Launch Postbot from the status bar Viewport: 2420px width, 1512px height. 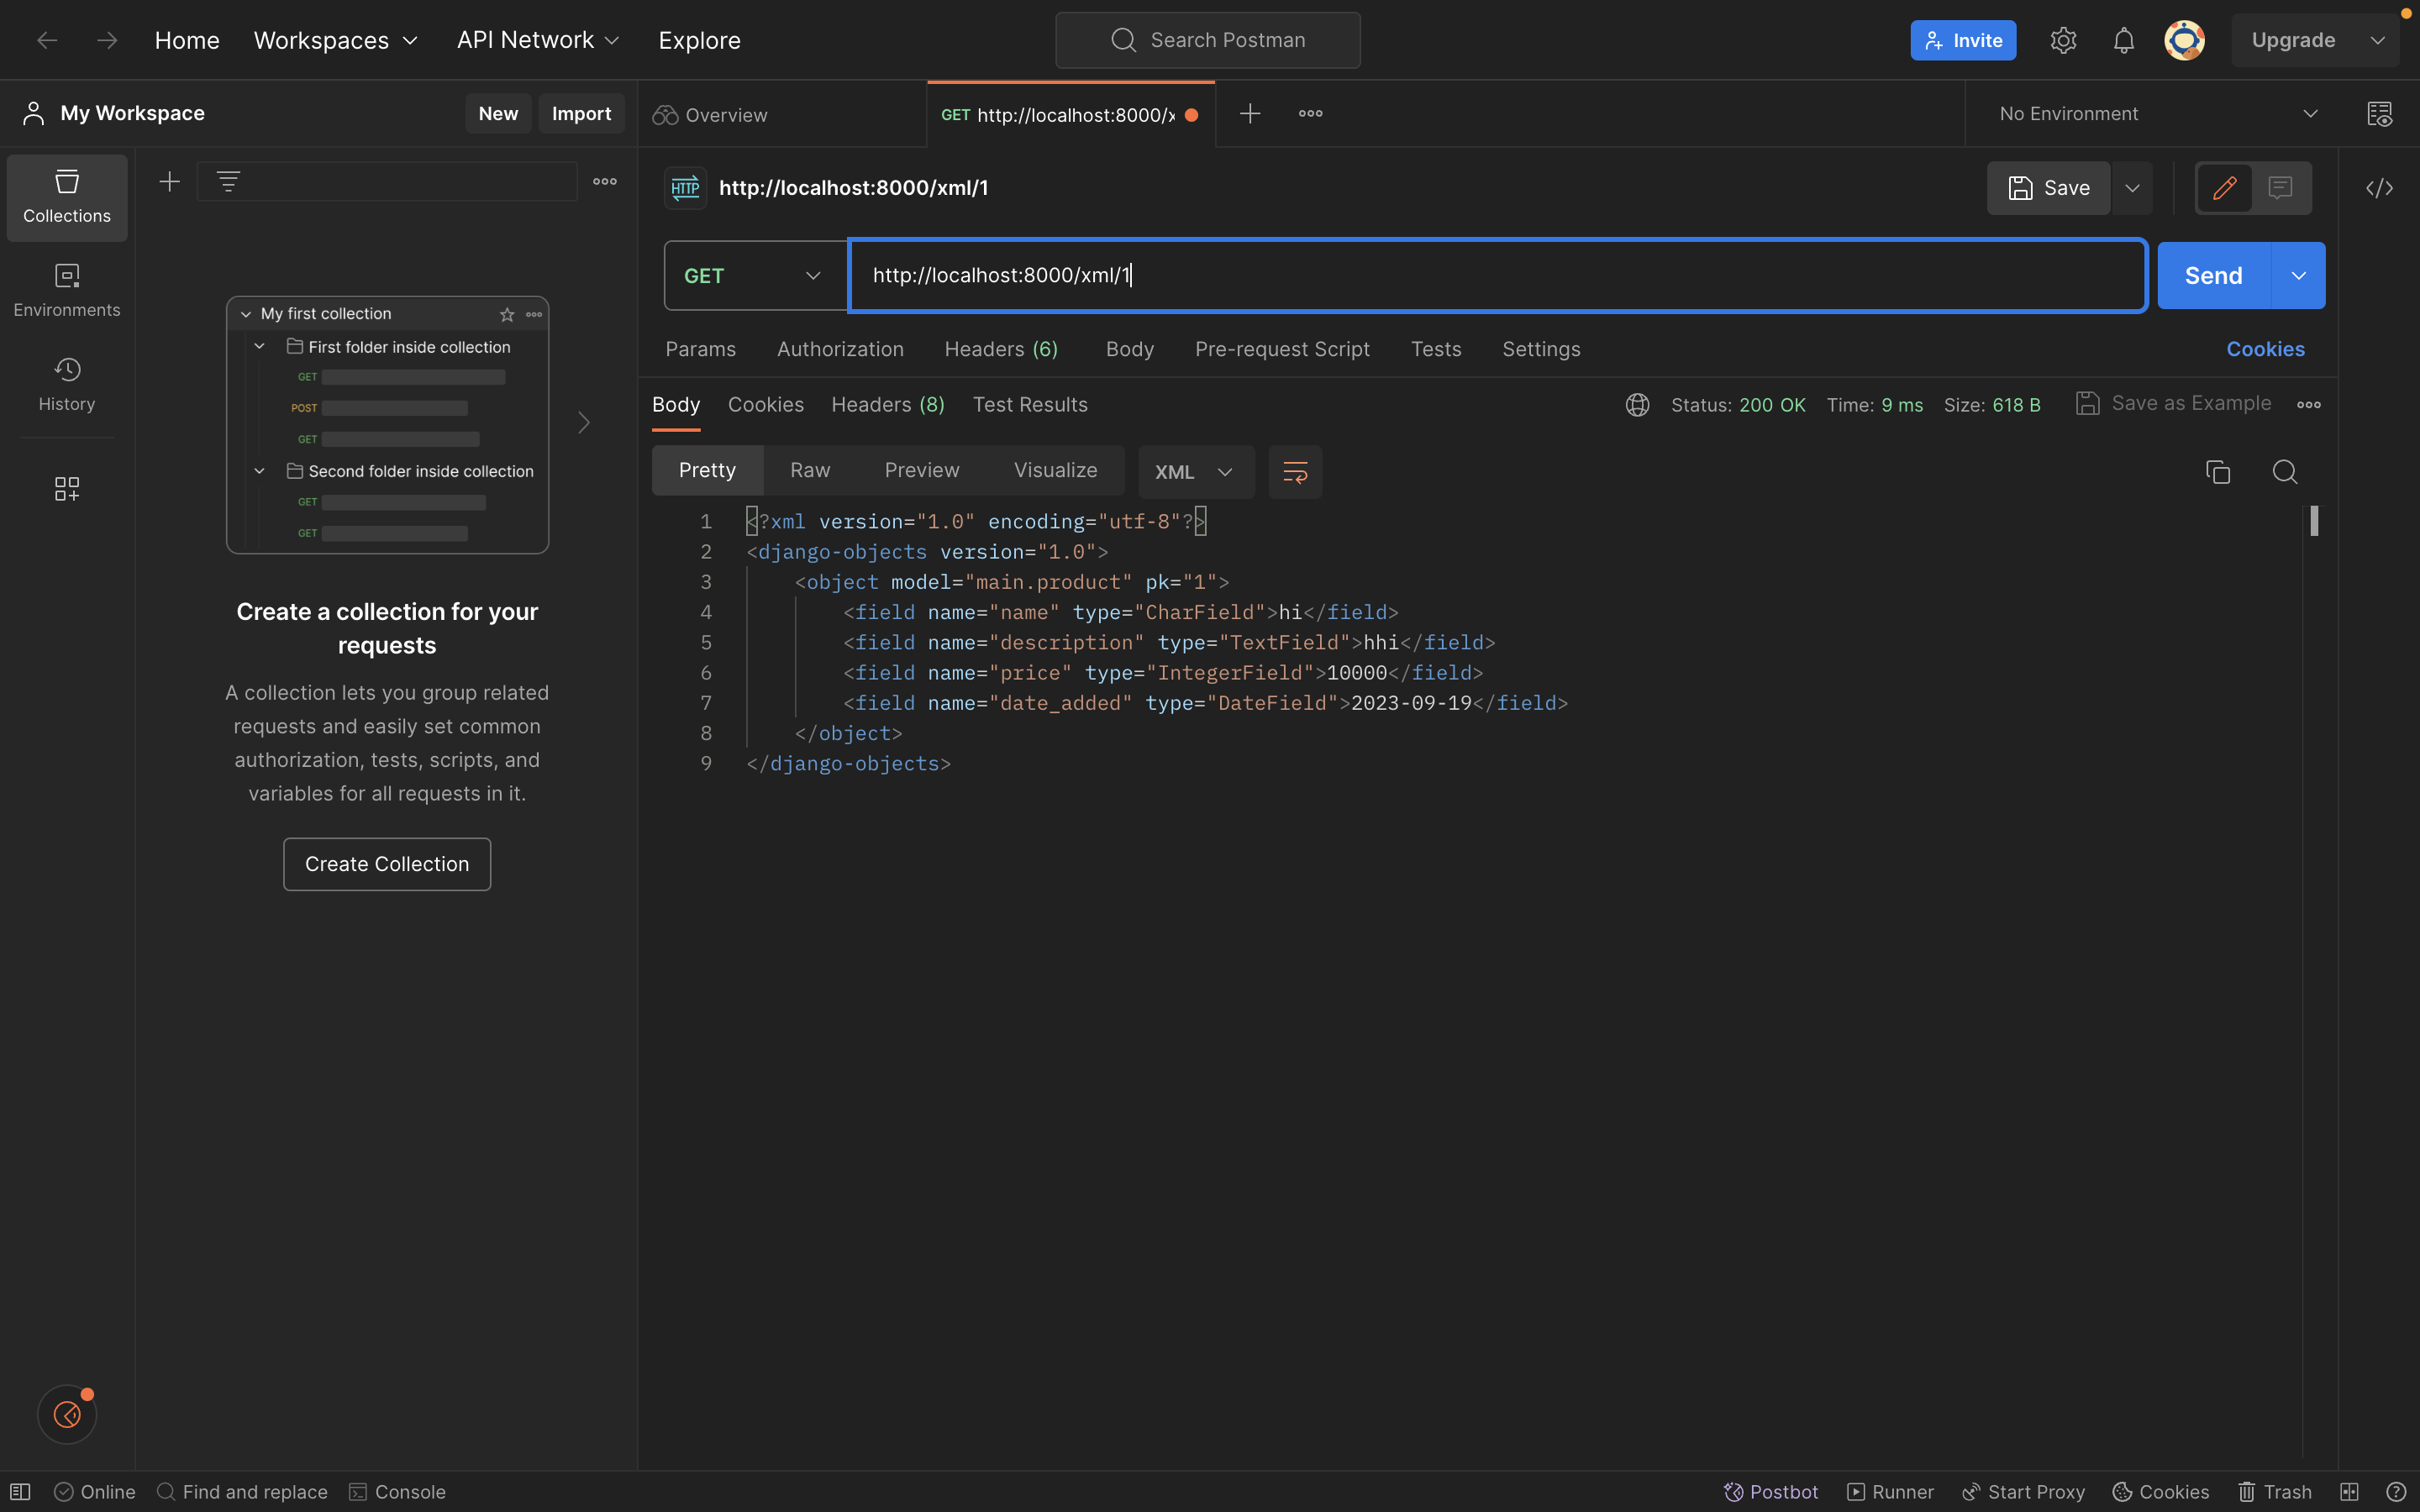[1770, 1491]
